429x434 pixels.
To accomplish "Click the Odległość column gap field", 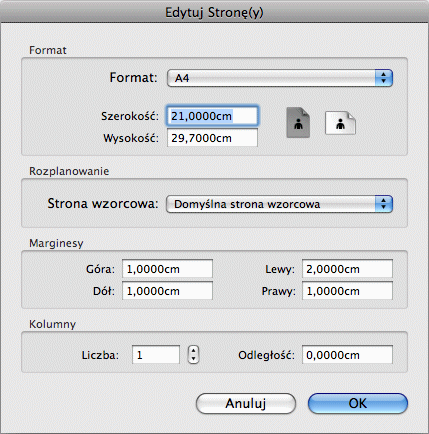I will [347, 355].
